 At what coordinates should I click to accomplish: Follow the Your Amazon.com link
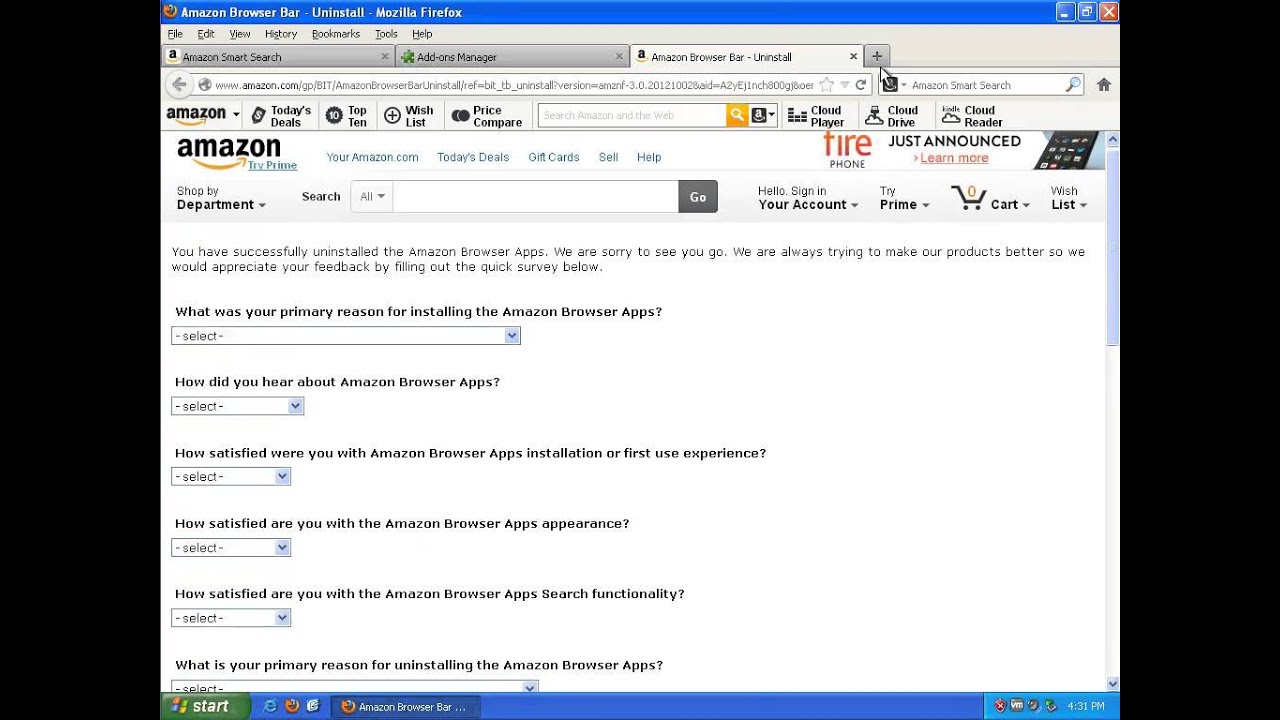pyautogui.click(x=372, y=157)
